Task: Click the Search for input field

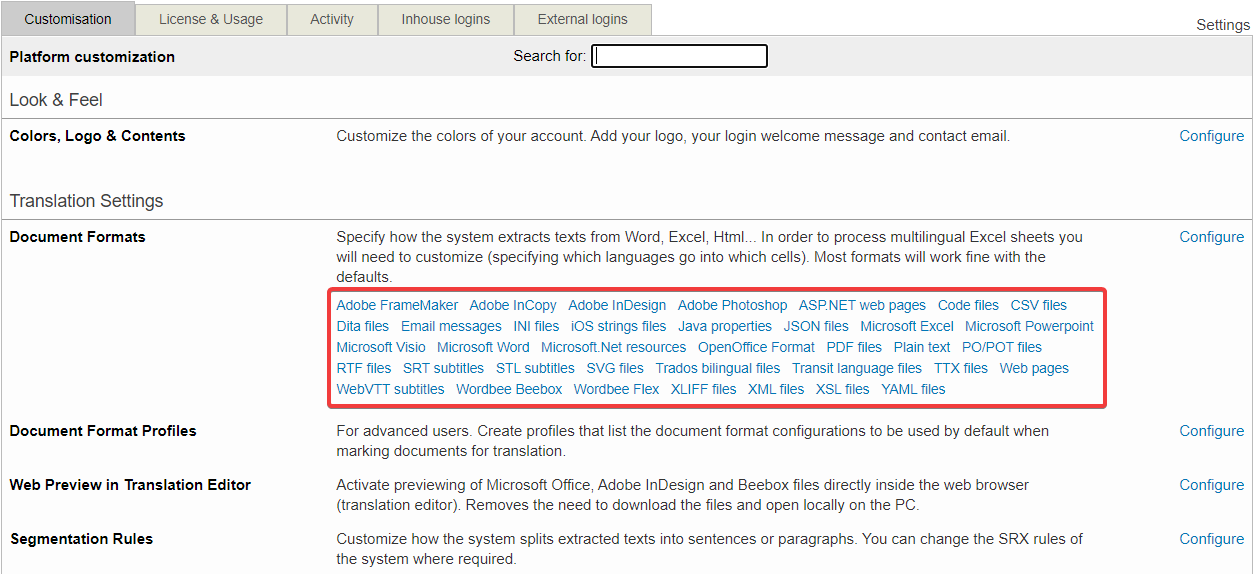Action: (679, 56)
